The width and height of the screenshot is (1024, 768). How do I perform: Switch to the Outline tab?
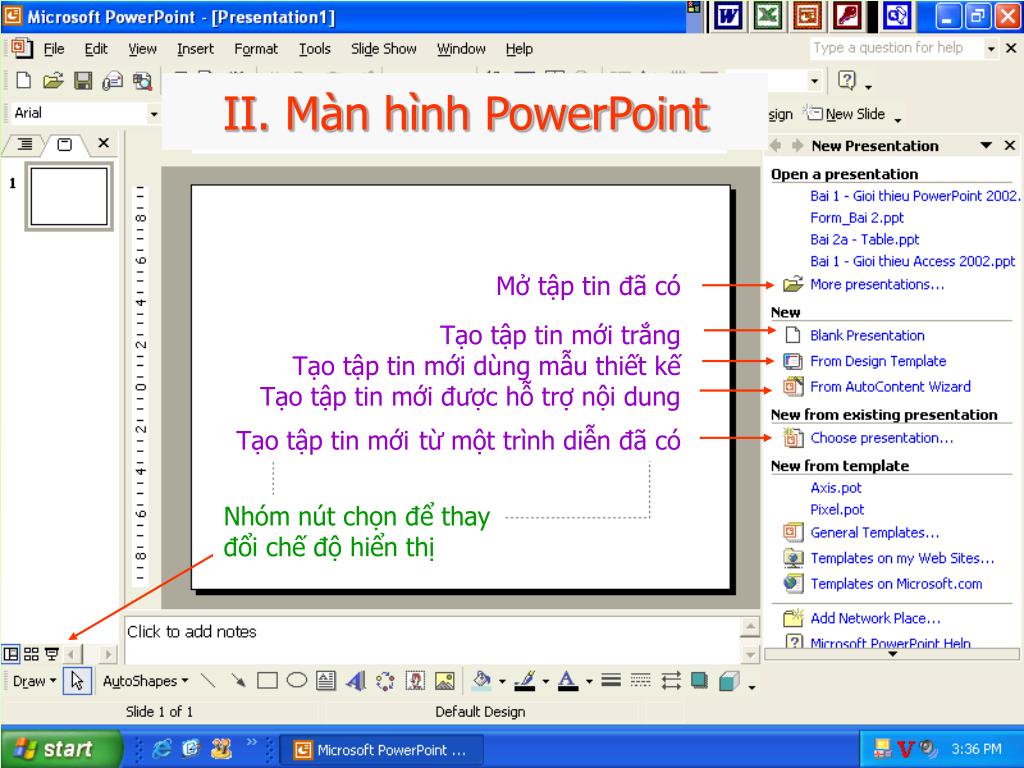pyautogui.click(x=24, y=144)
